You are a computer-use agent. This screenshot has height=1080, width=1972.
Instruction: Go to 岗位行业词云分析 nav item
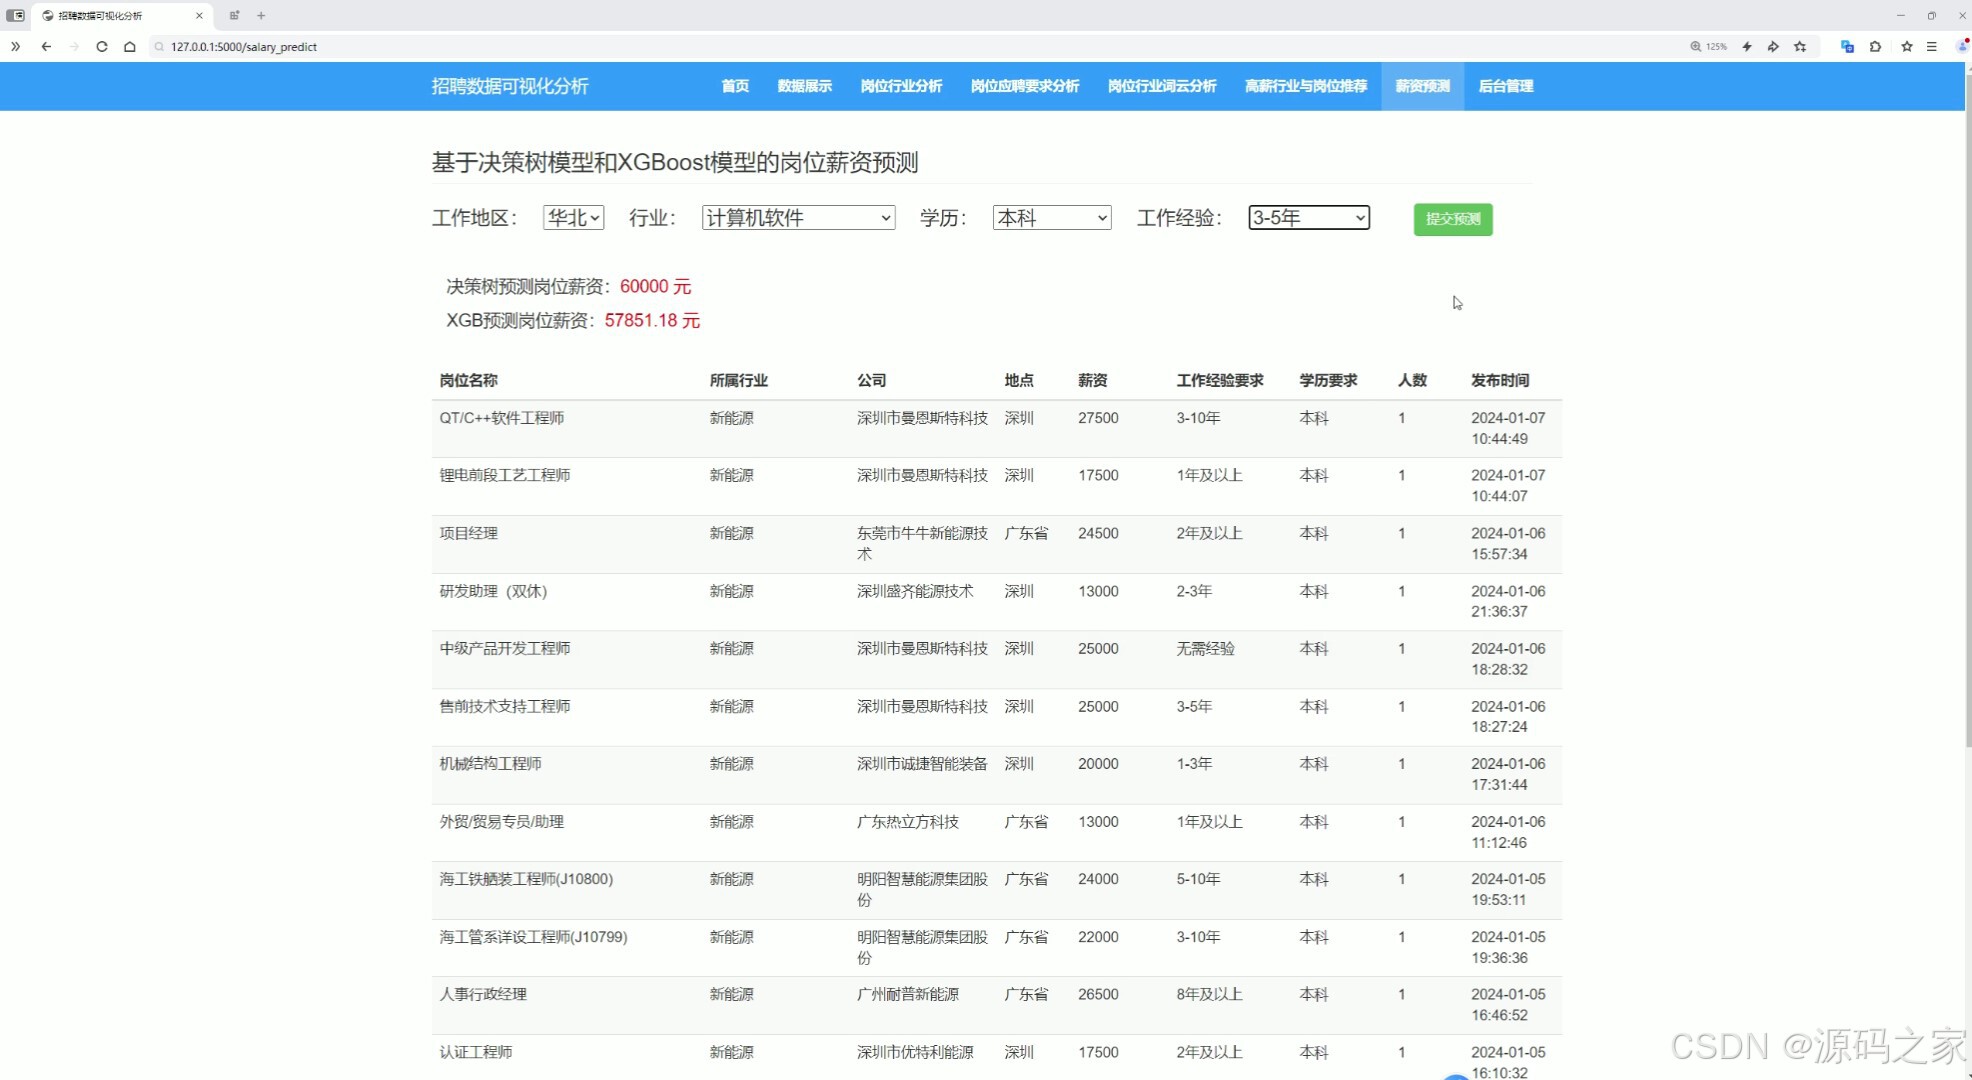coord(1161,86)
